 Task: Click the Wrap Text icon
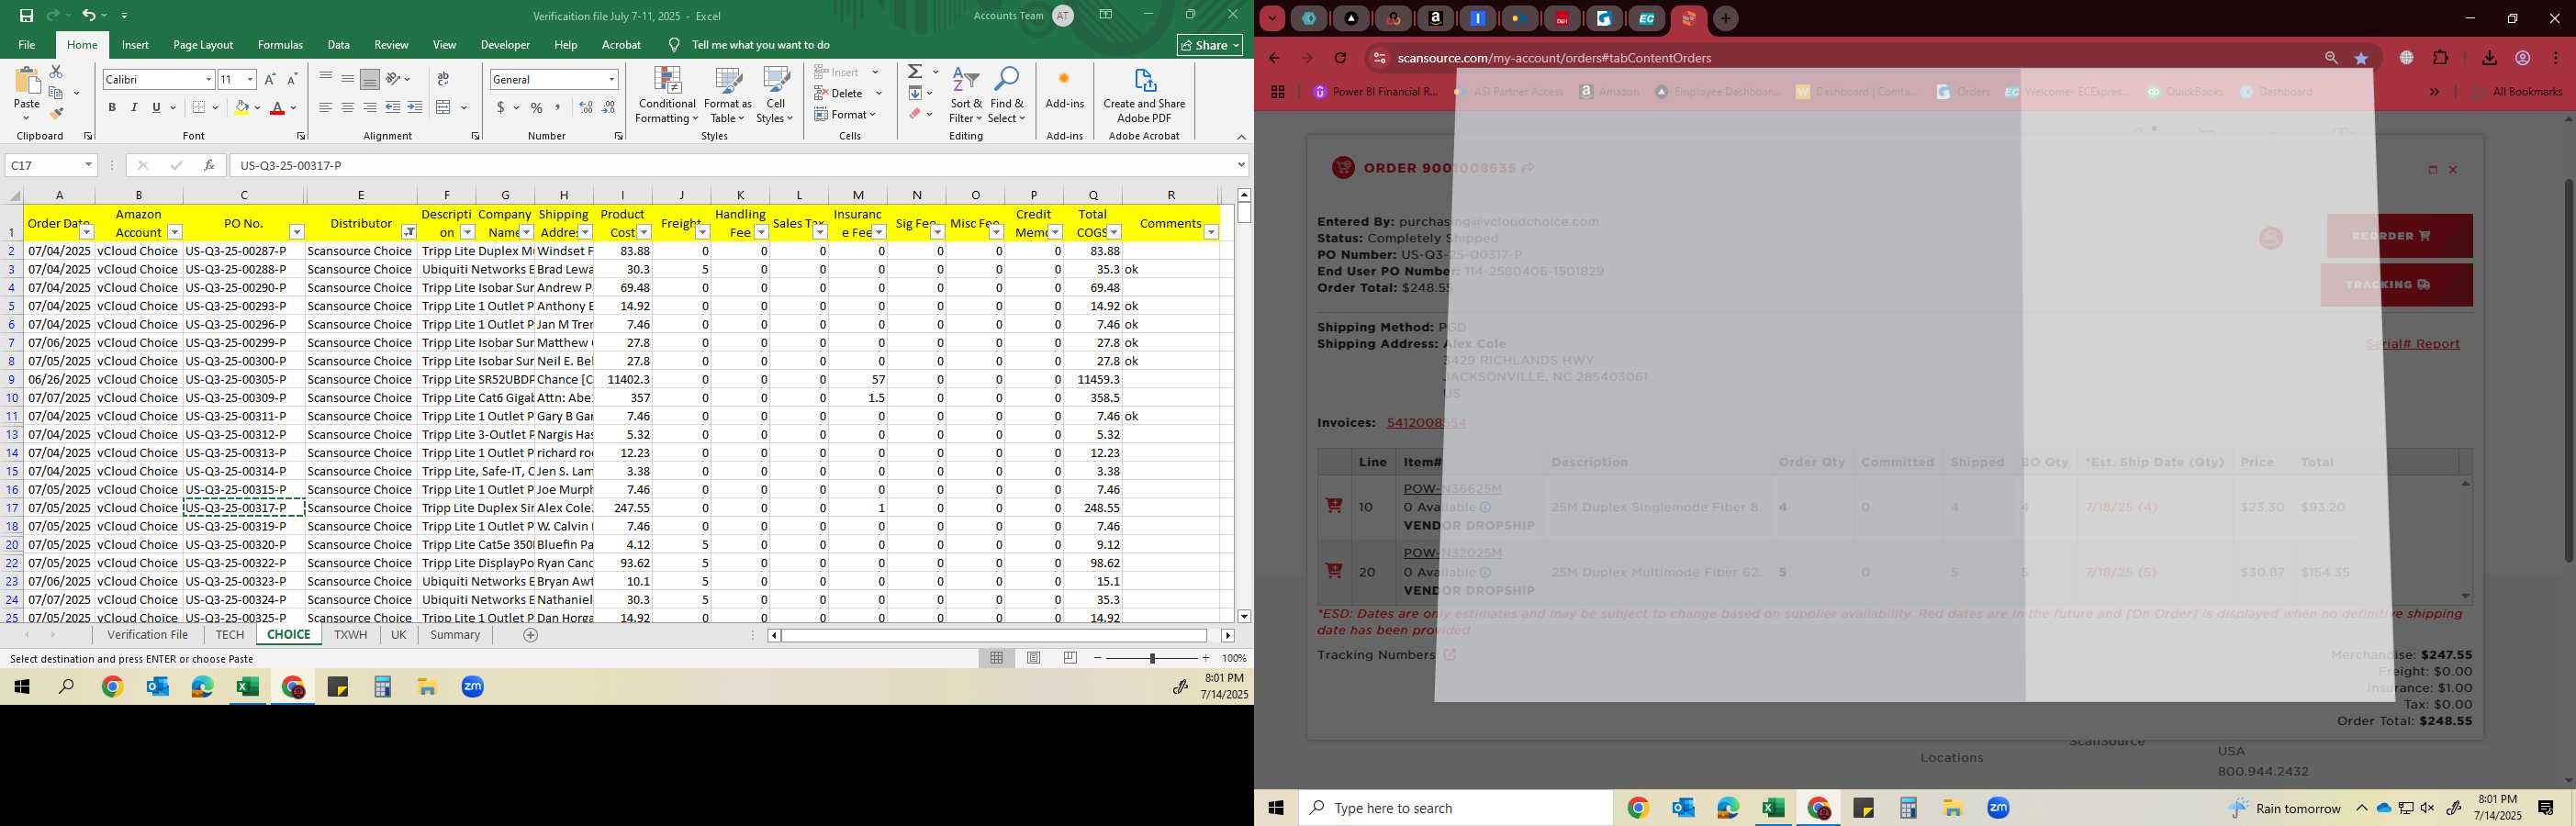(443, 79)
